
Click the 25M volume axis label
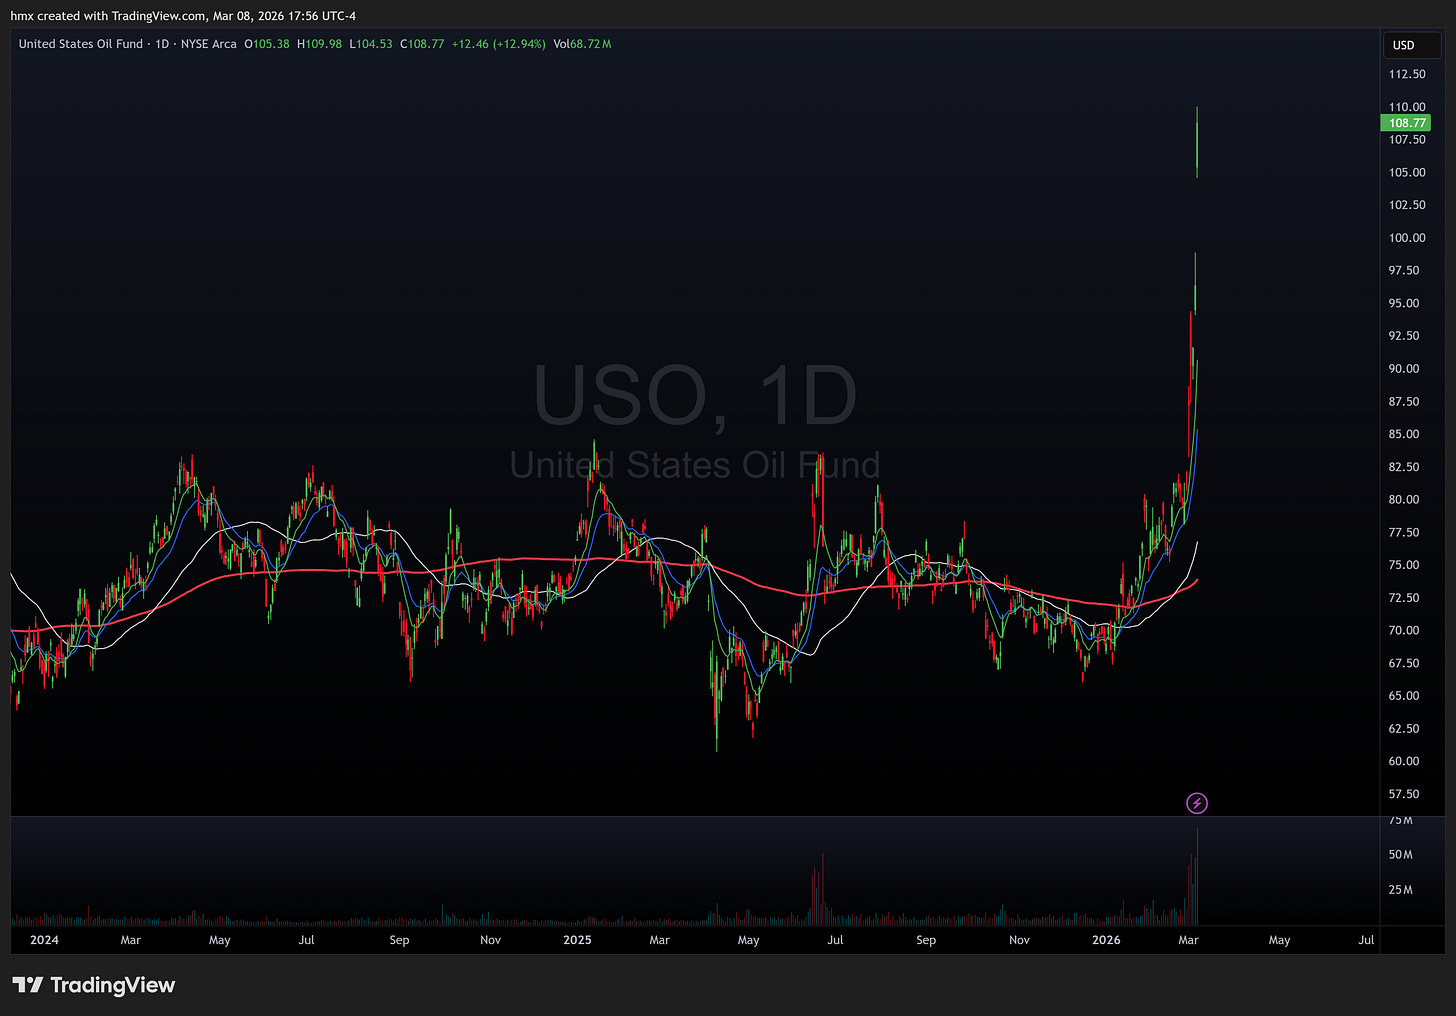click(x=1401, y=890)
